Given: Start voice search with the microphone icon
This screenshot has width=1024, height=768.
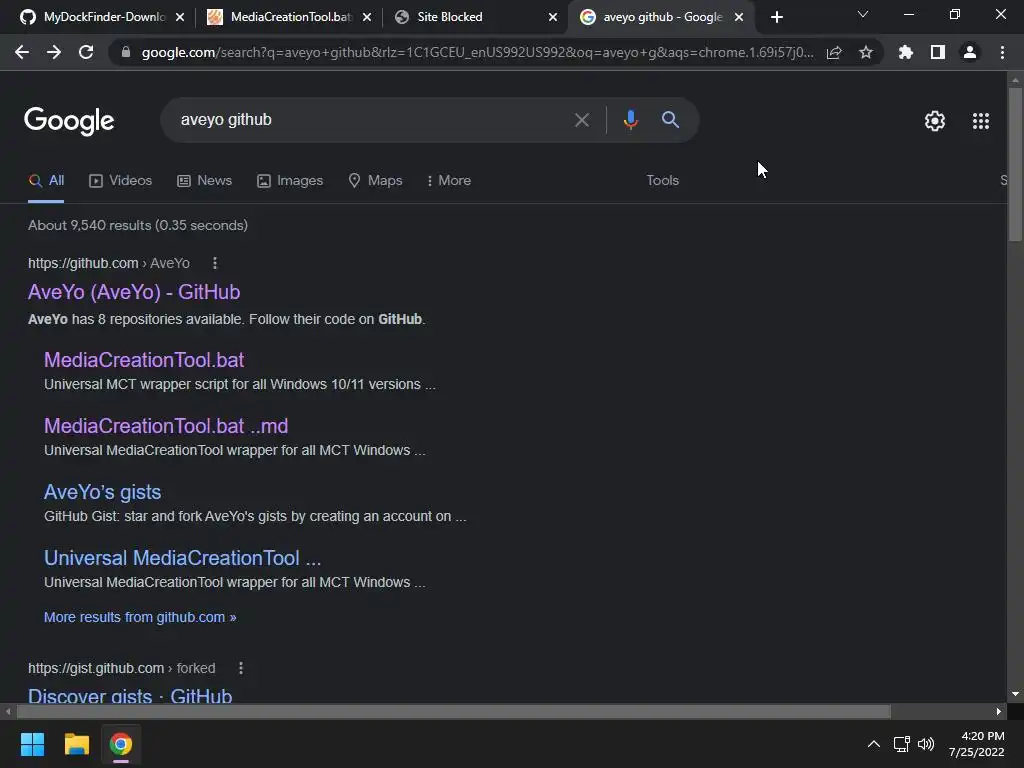Looking at the screenshot, I should point(630,120).
